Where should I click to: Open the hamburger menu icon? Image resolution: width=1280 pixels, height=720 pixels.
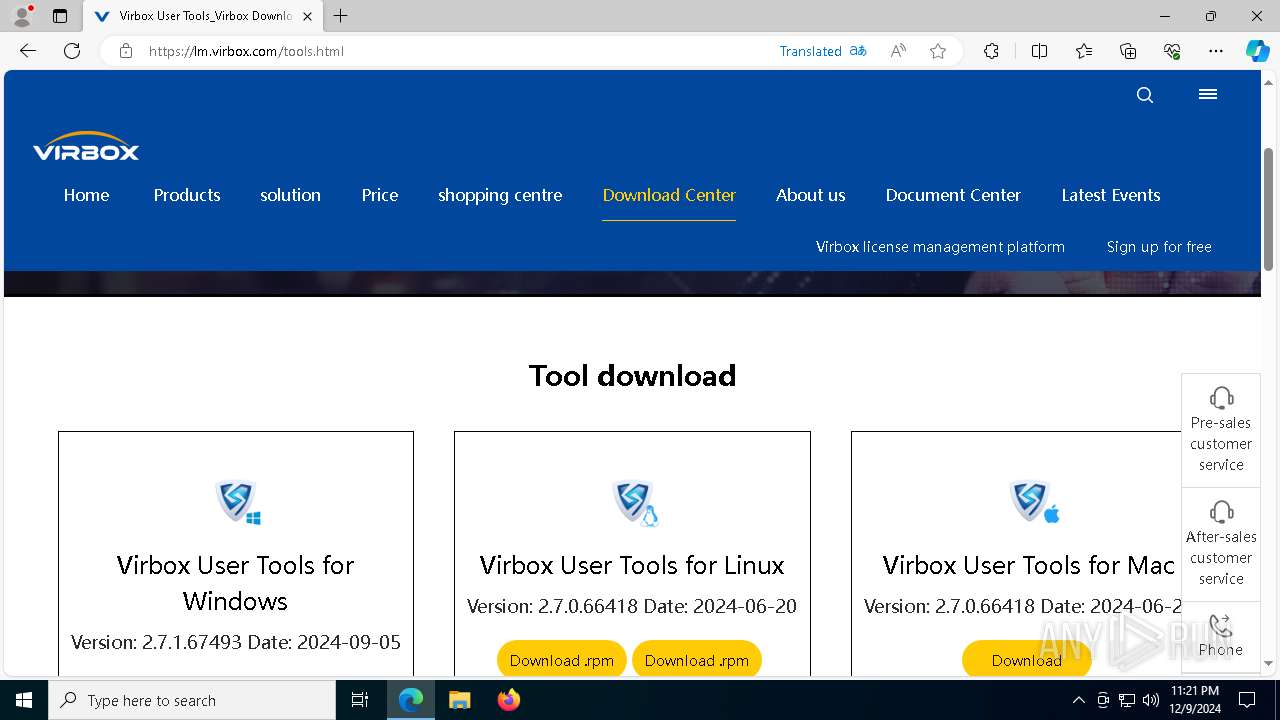[x=1208, y=94]
